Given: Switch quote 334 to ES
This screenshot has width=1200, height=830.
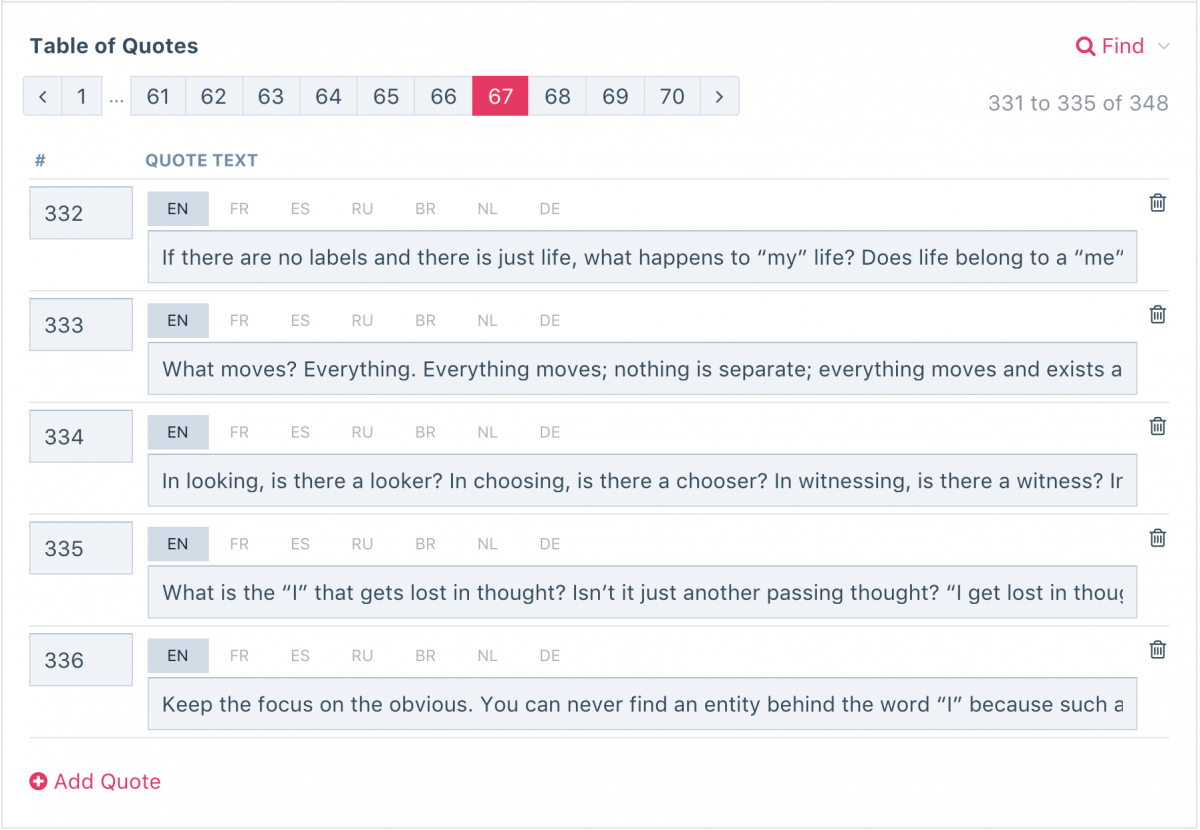Looking at the screenshot, I should pyautogui.click(x=300, y=433).
